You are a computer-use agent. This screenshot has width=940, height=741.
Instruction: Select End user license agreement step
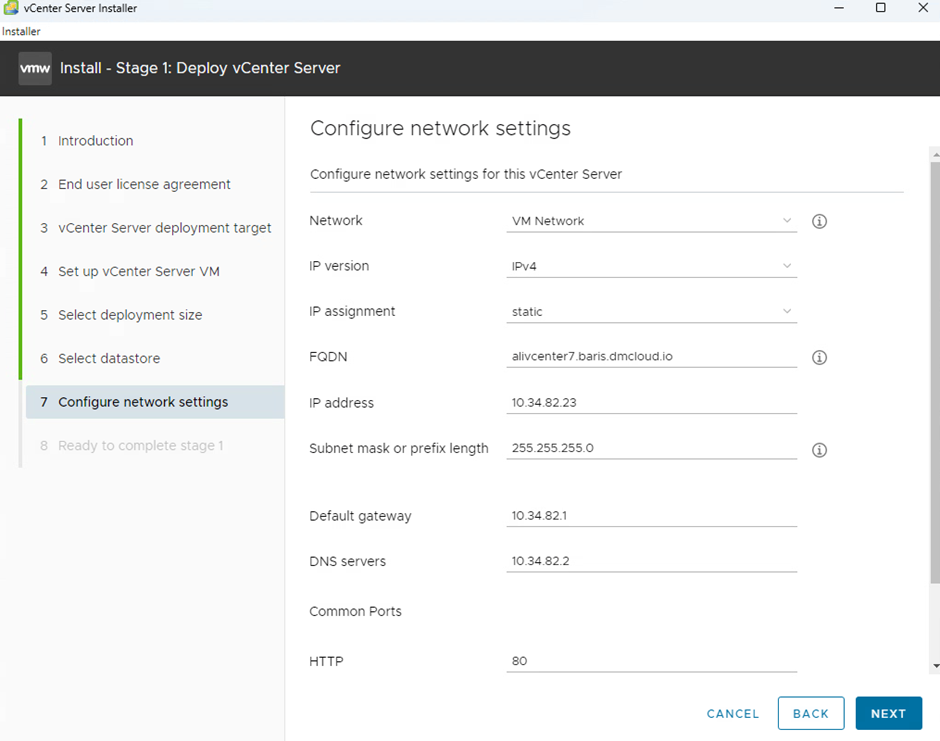pyautogui.click(x=144, y=185)
